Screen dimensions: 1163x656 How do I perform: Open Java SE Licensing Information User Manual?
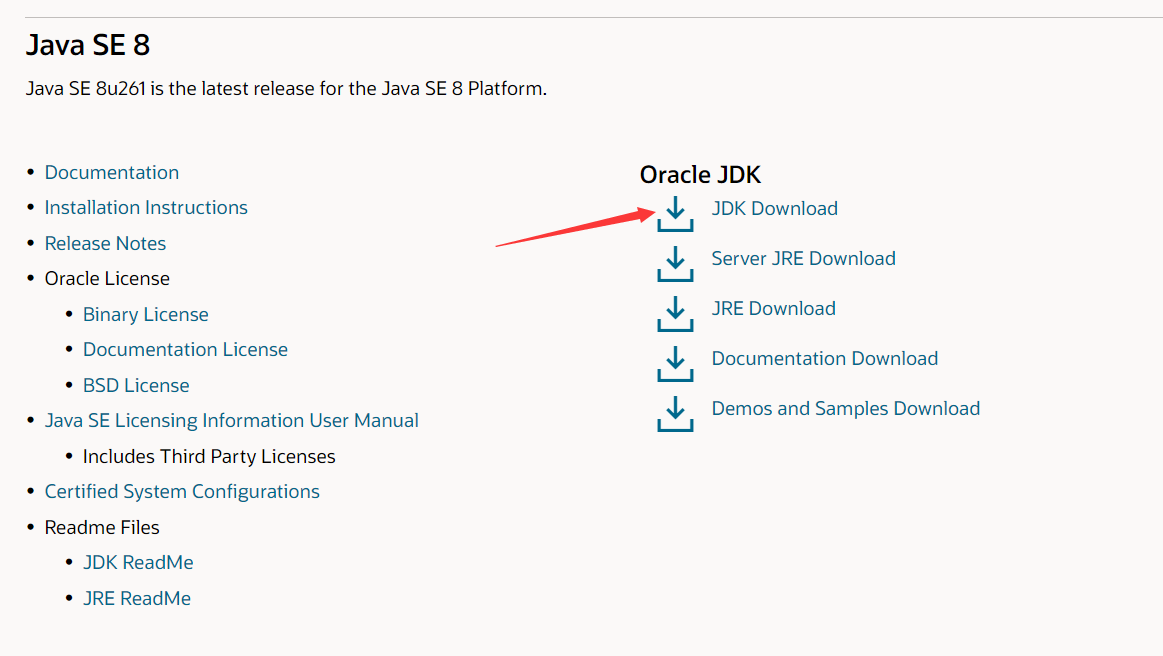(x=231, y=421)
